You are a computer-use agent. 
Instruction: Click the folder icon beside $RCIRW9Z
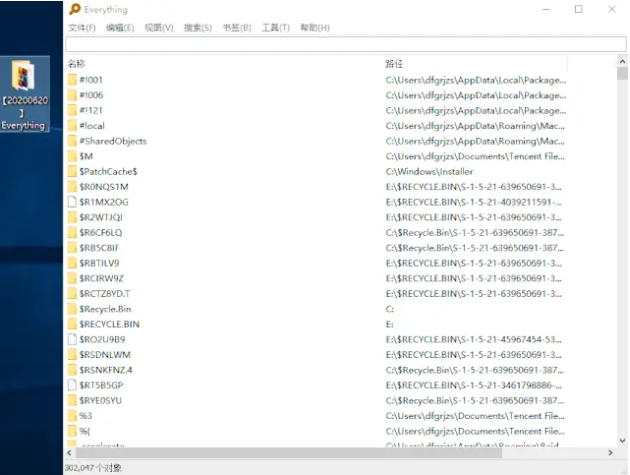(x=72, y=278)
